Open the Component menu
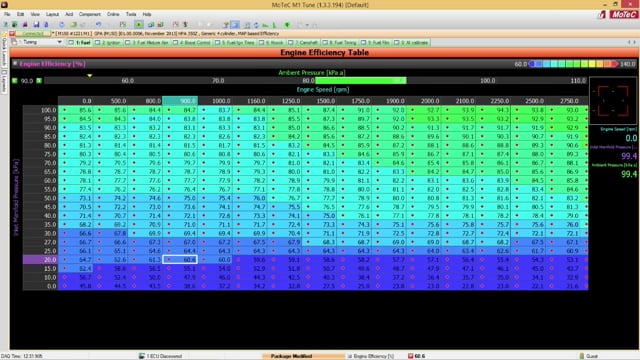This screenshot has width=640, height=360. (89, 14)
